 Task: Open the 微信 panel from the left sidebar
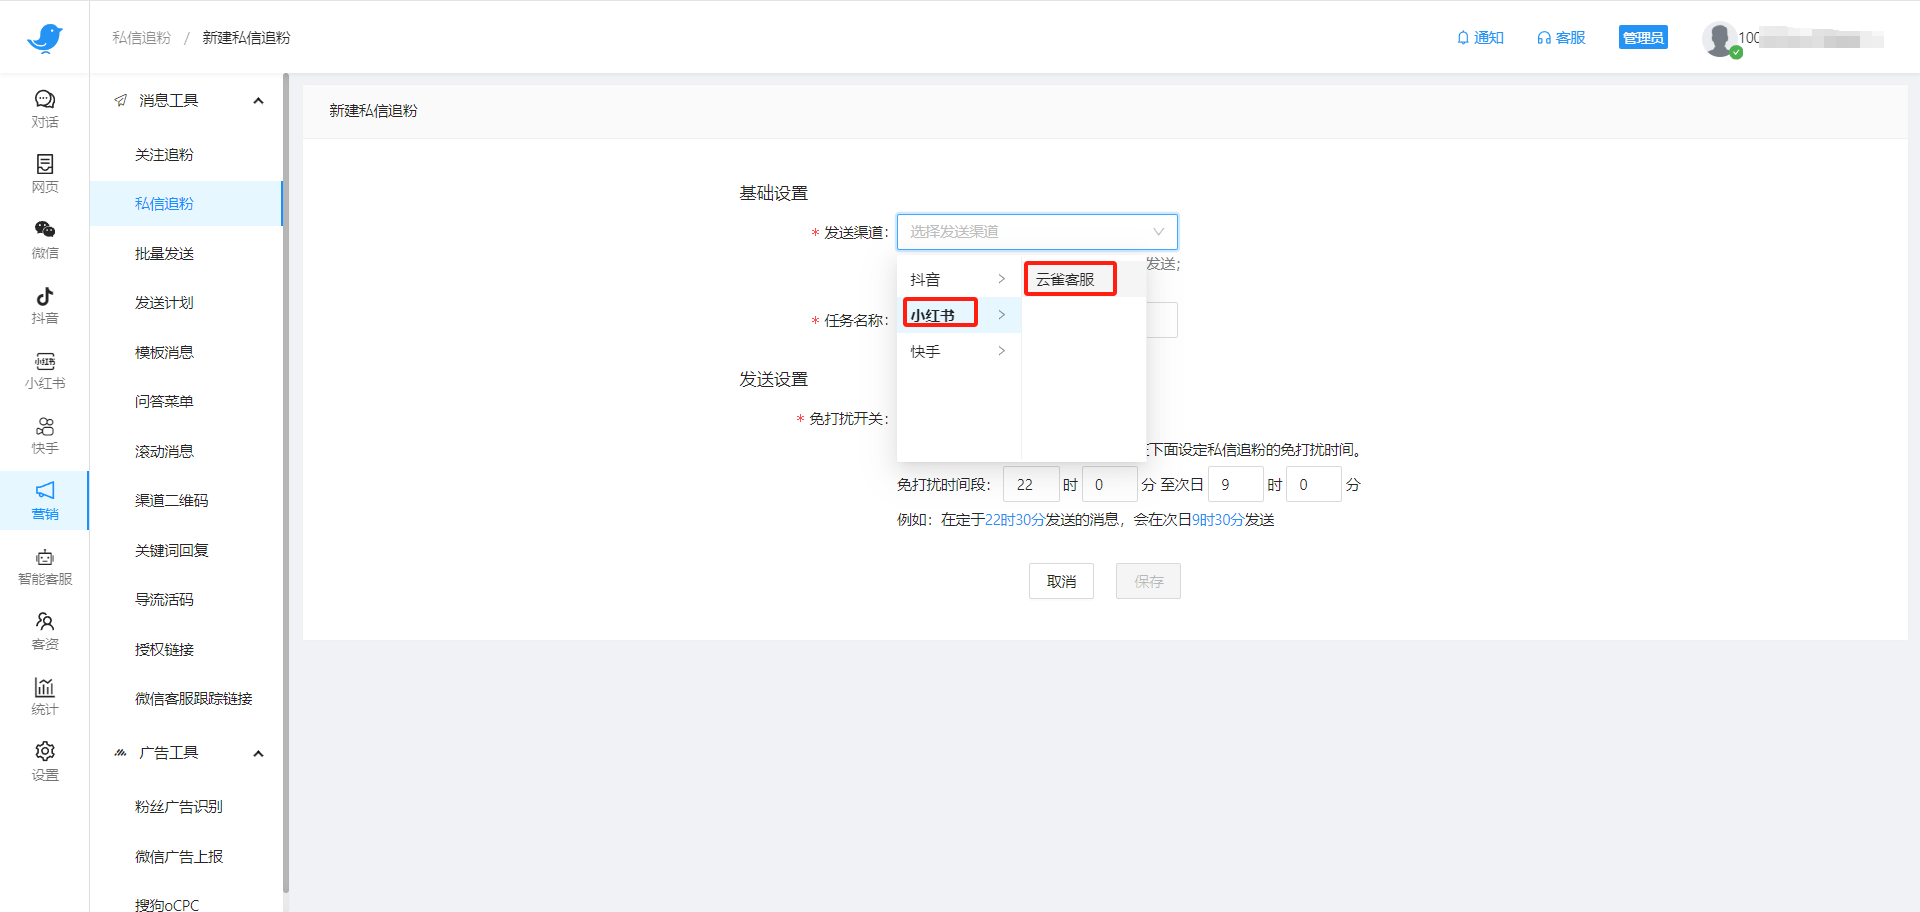pyautogui.click(x=44, y=240)
